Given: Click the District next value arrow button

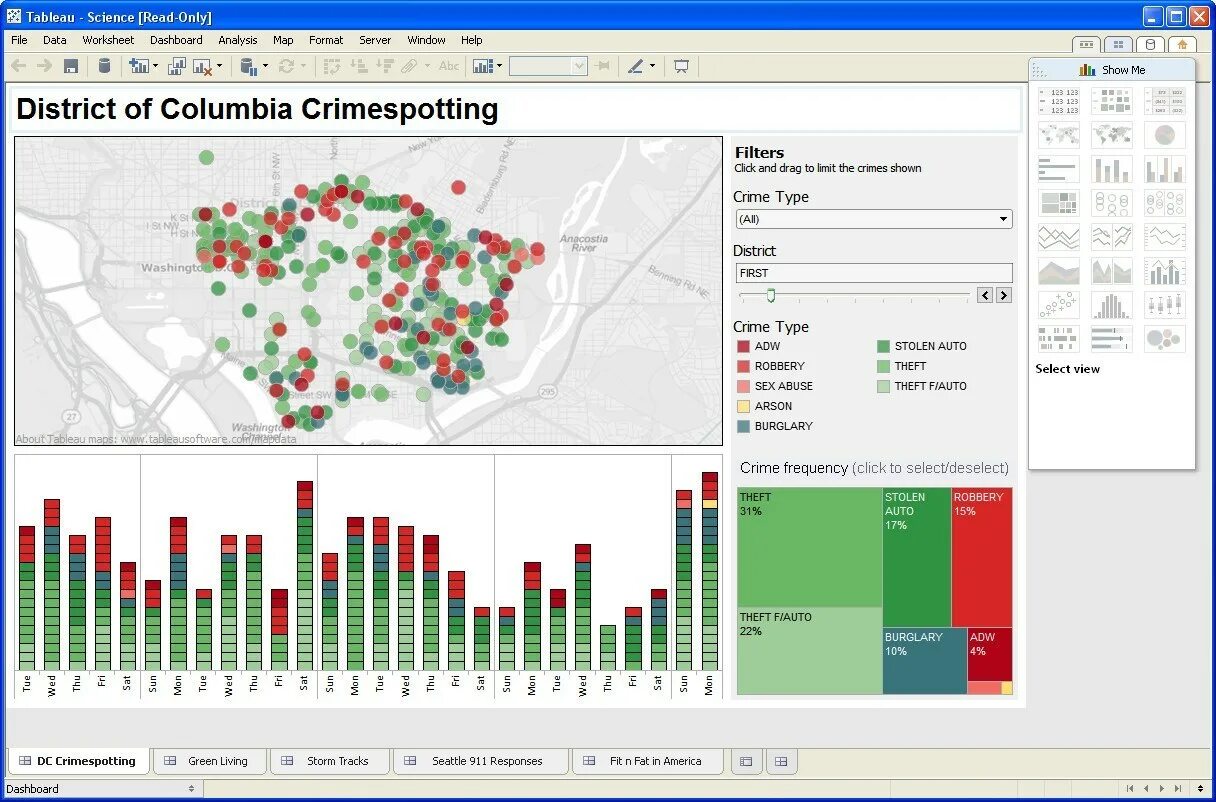Looking at the screenshot, I should (x=1003, y=295).
